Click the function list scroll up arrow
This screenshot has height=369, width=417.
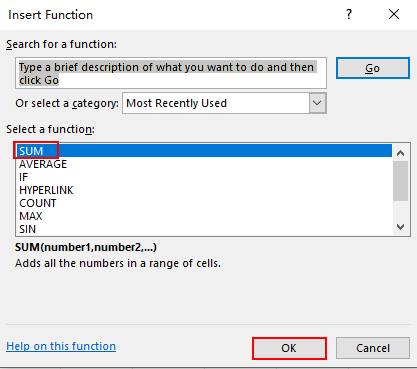[401, 153]
